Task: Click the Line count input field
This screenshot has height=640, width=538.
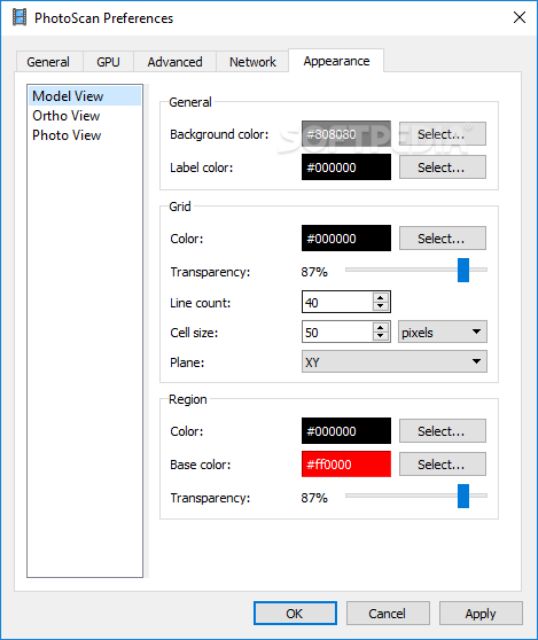Action: [337, 302]
